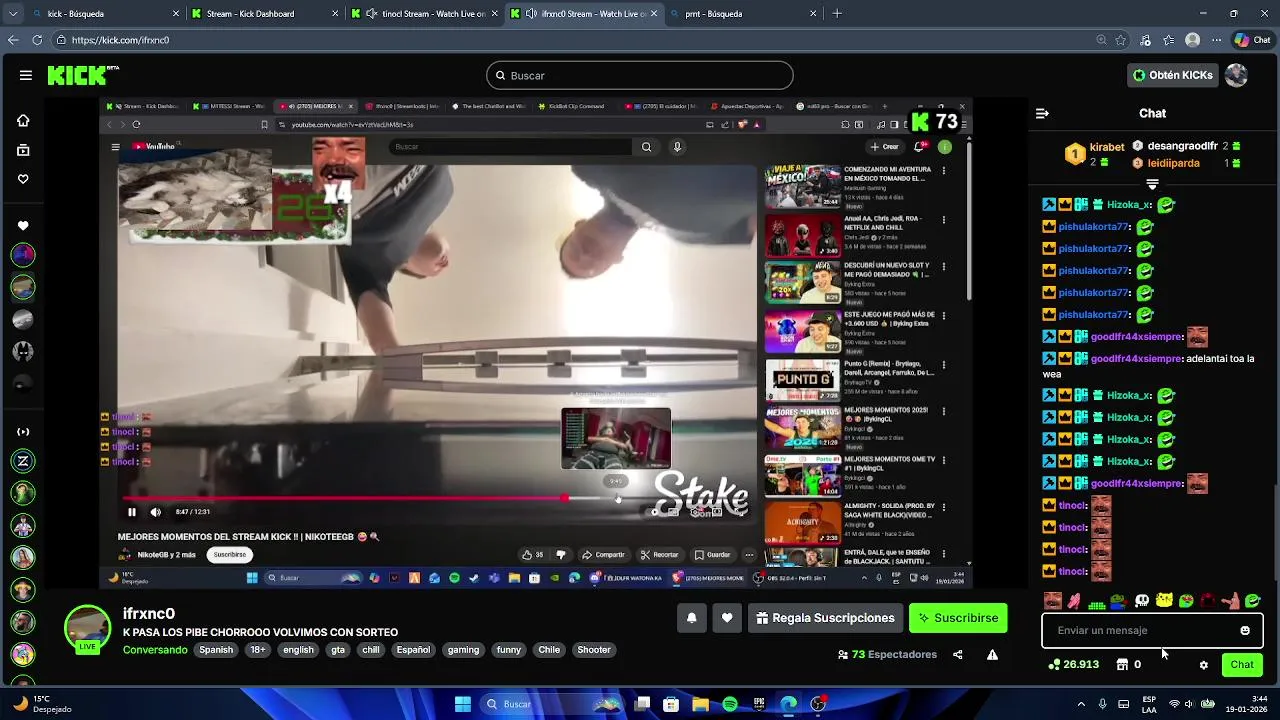This screenshot has width=1280, height=720.
Task: Bookmark this page with the star icon
Action: coord(1121,40)
